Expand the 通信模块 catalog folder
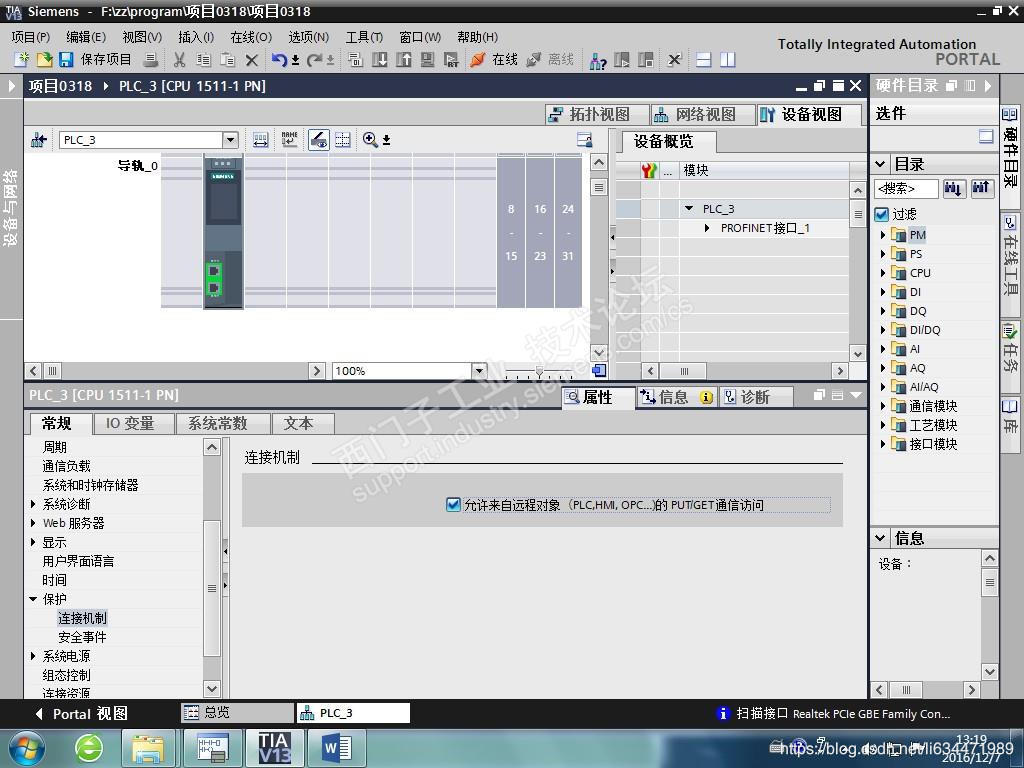1024x768 pixels. 883,406
